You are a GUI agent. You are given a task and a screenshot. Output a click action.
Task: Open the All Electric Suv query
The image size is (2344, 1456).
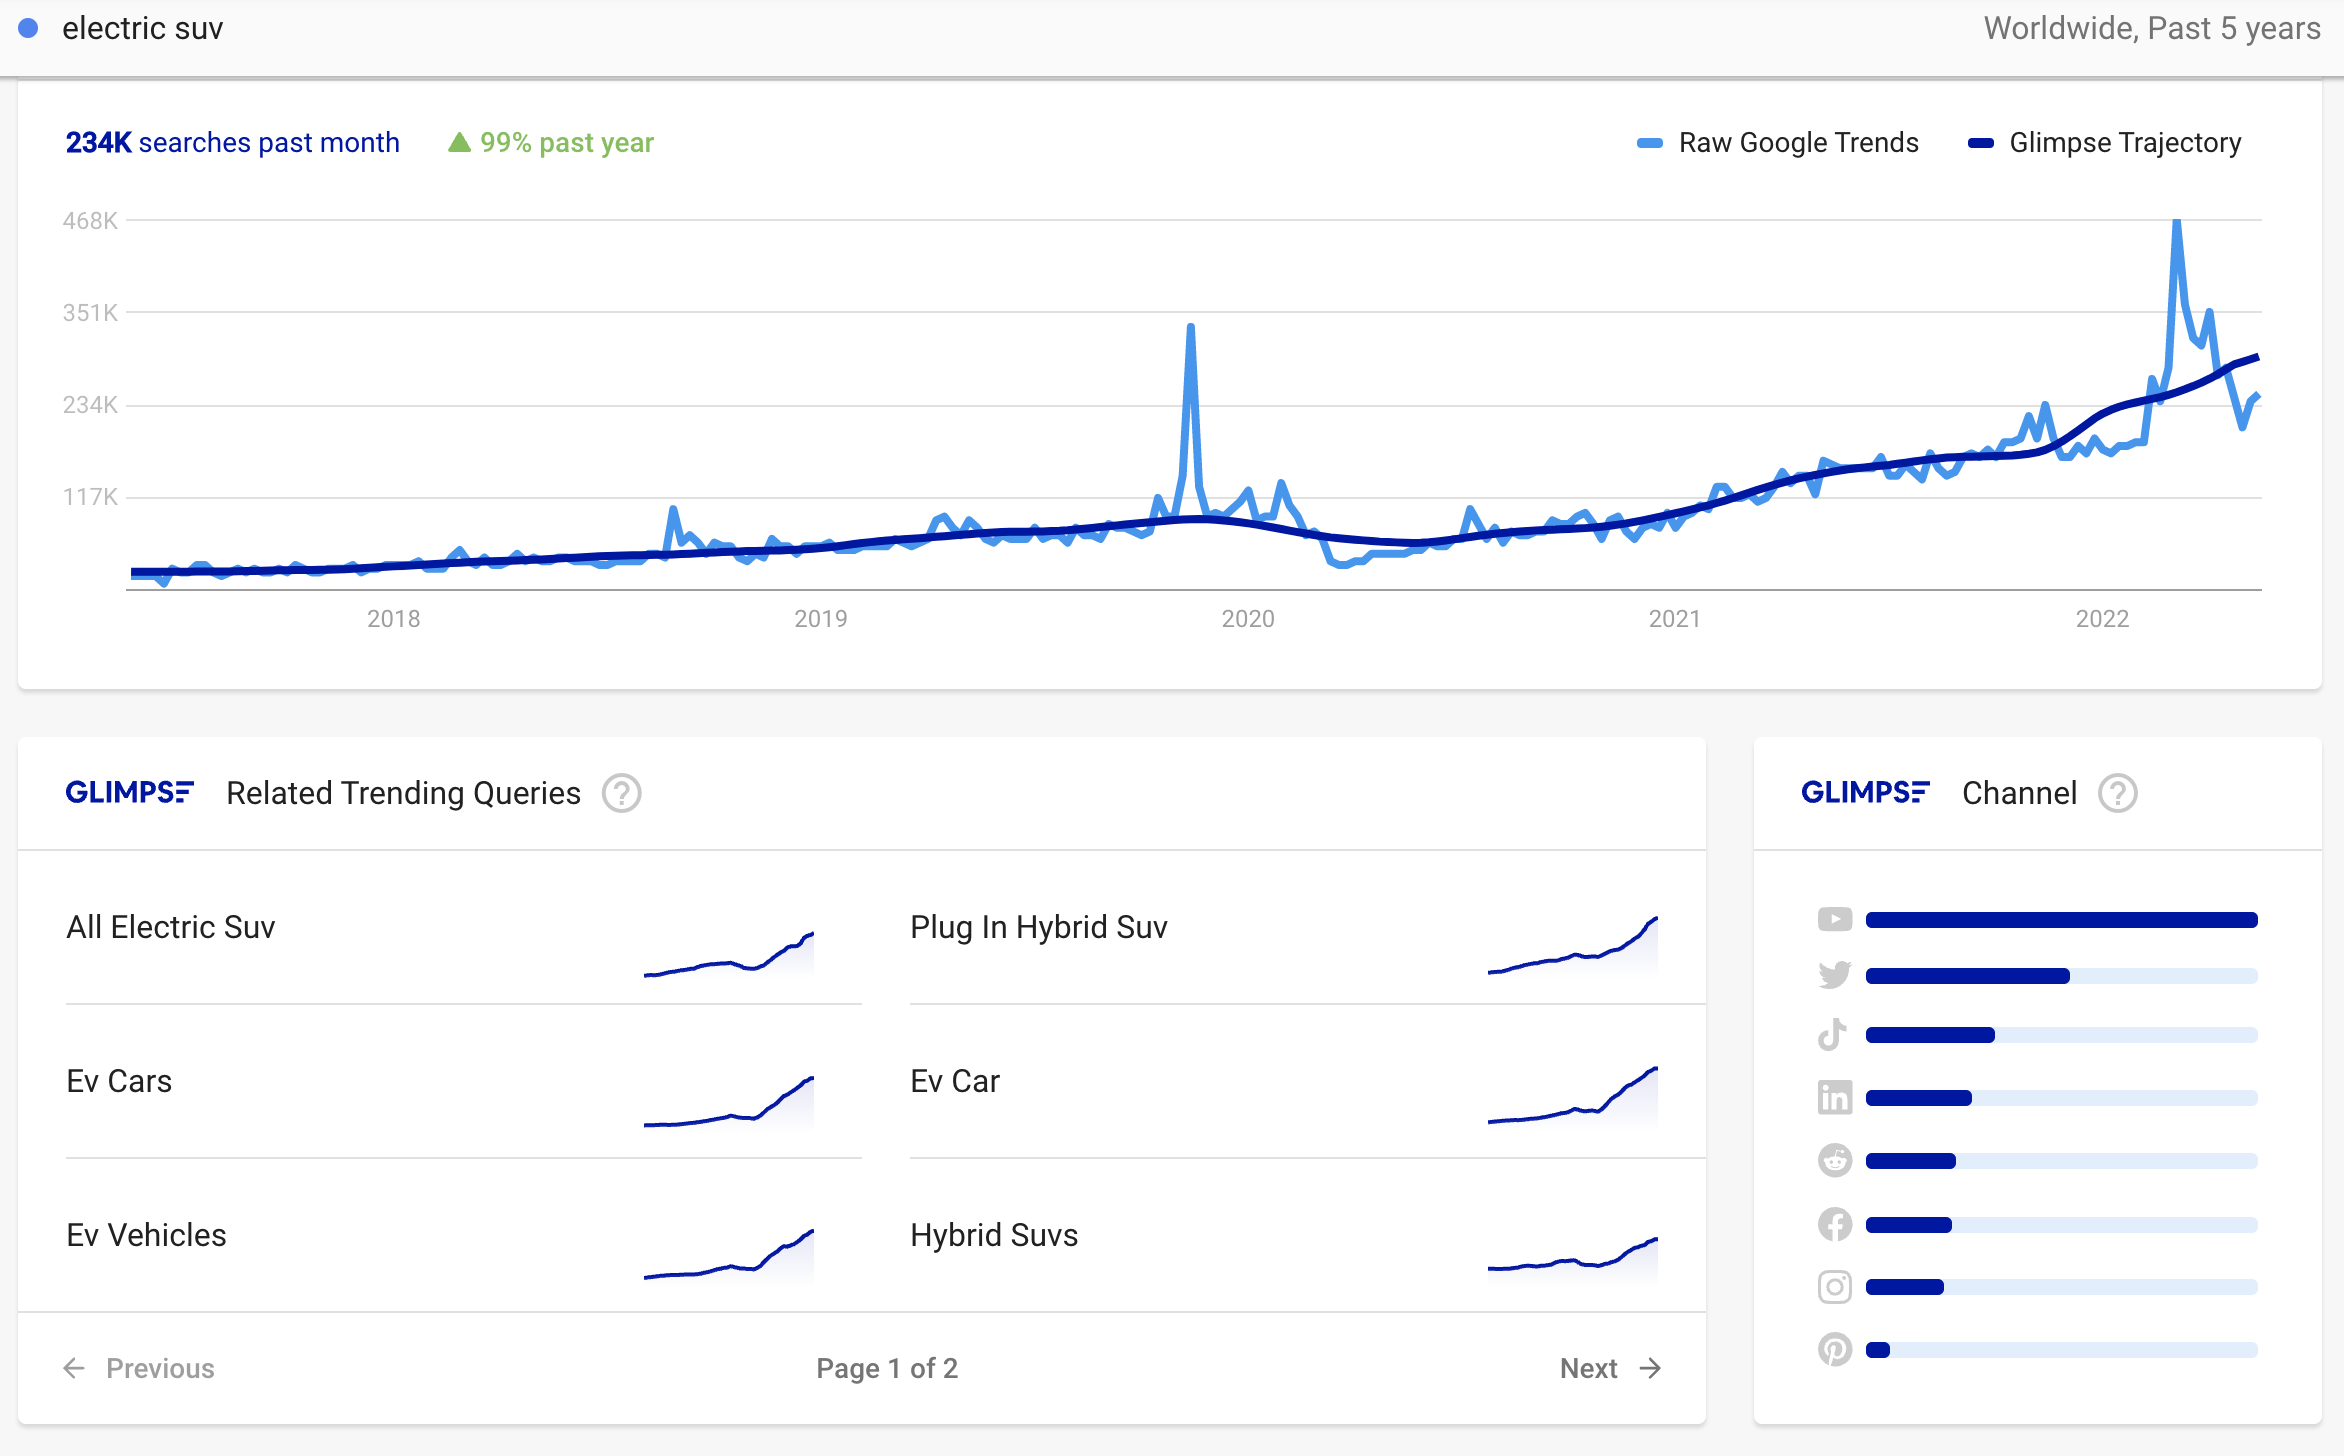171,927
